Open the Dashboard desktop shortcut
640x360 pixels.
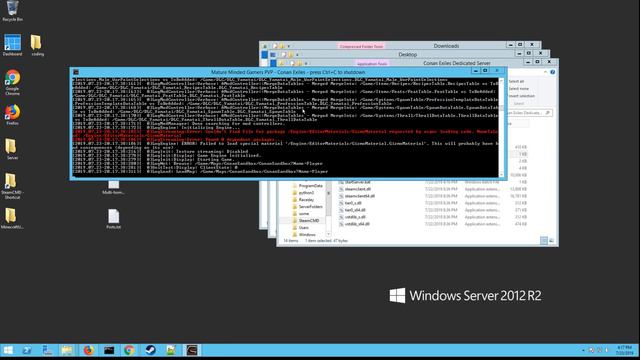coord(12,45)
